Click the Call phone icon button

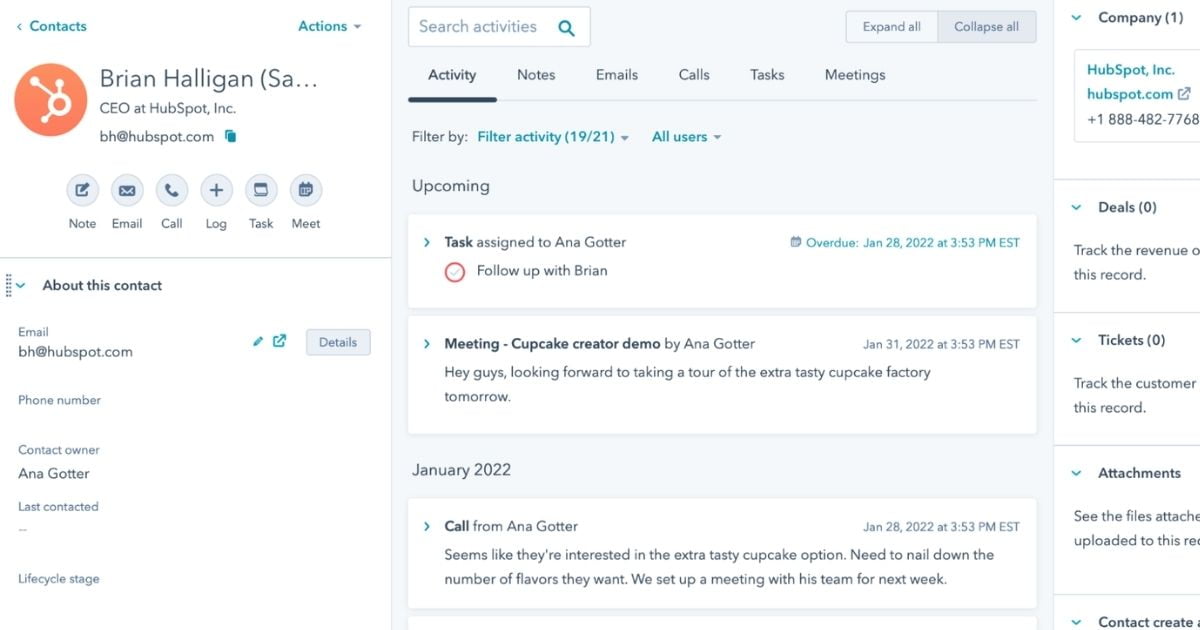[x=172, y=190]
